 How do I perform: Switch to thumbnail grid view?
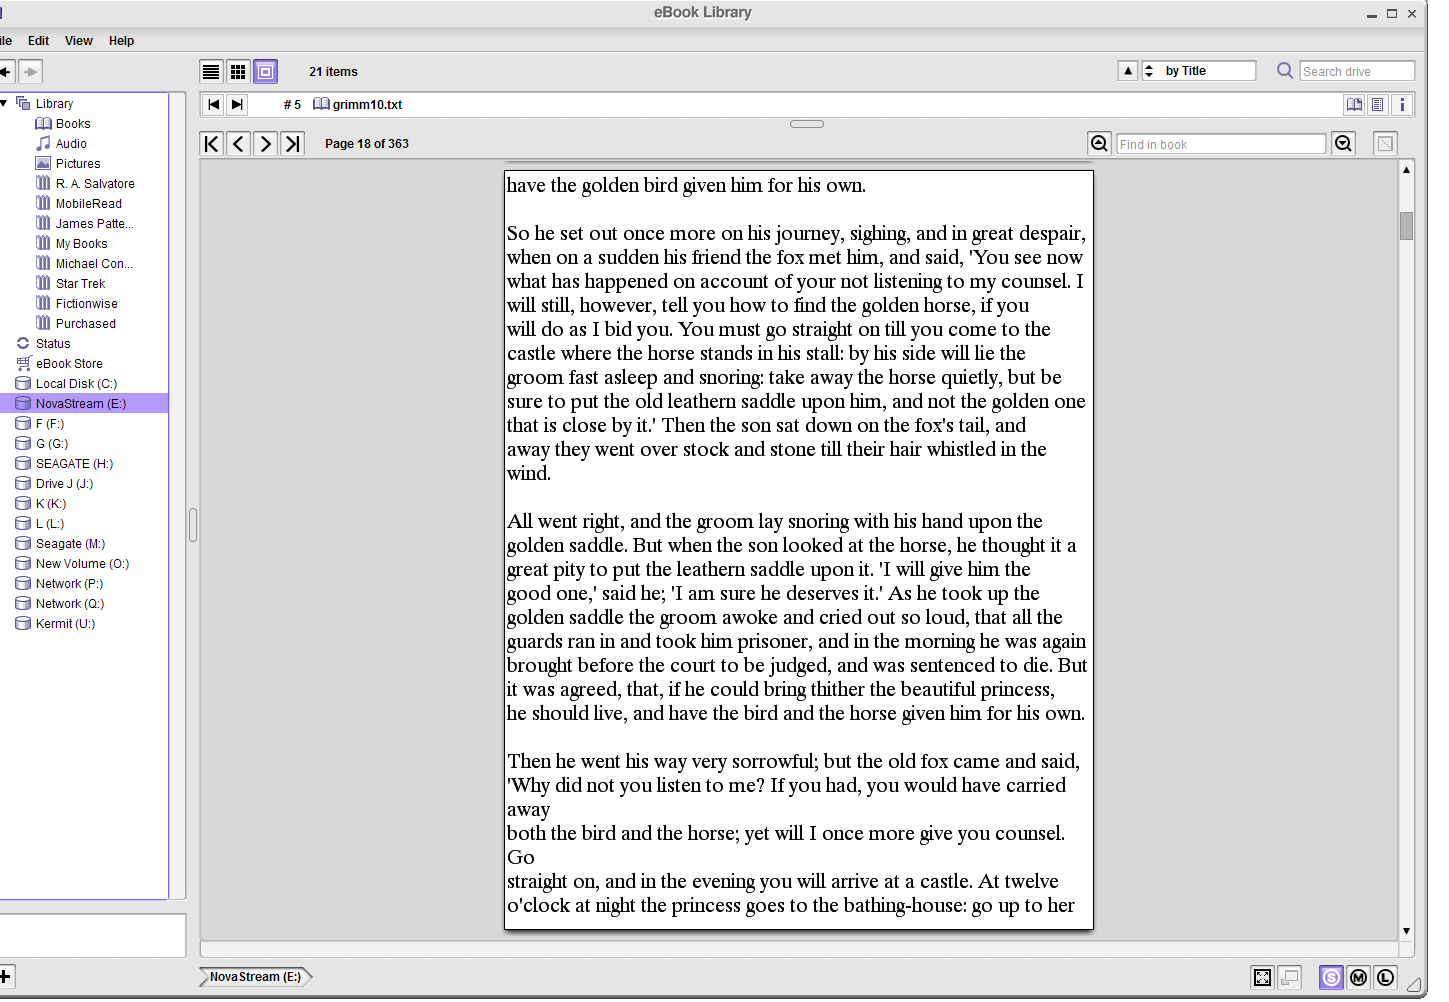(x=238, y=71)
